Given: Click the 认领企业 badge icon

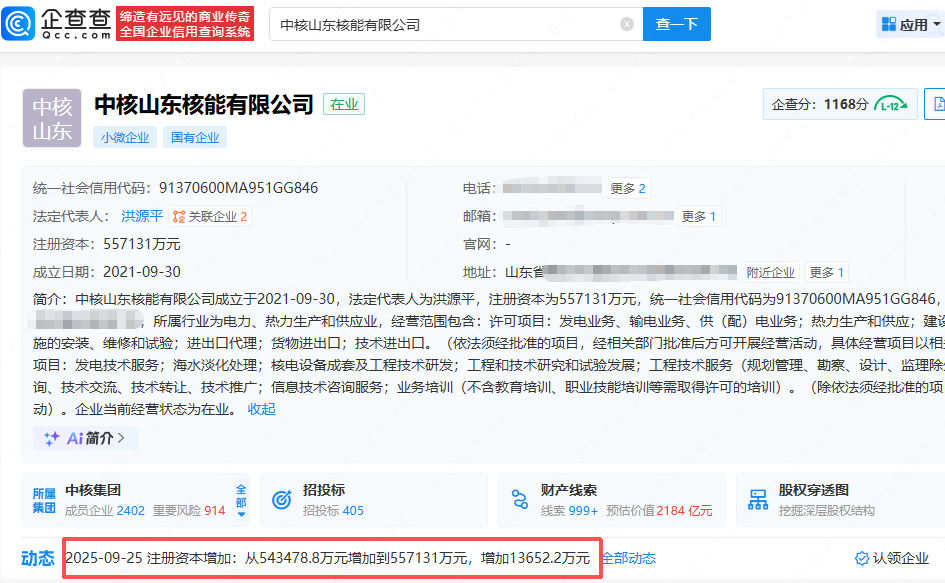Looking at the screenshot, I should pos(861,558).
